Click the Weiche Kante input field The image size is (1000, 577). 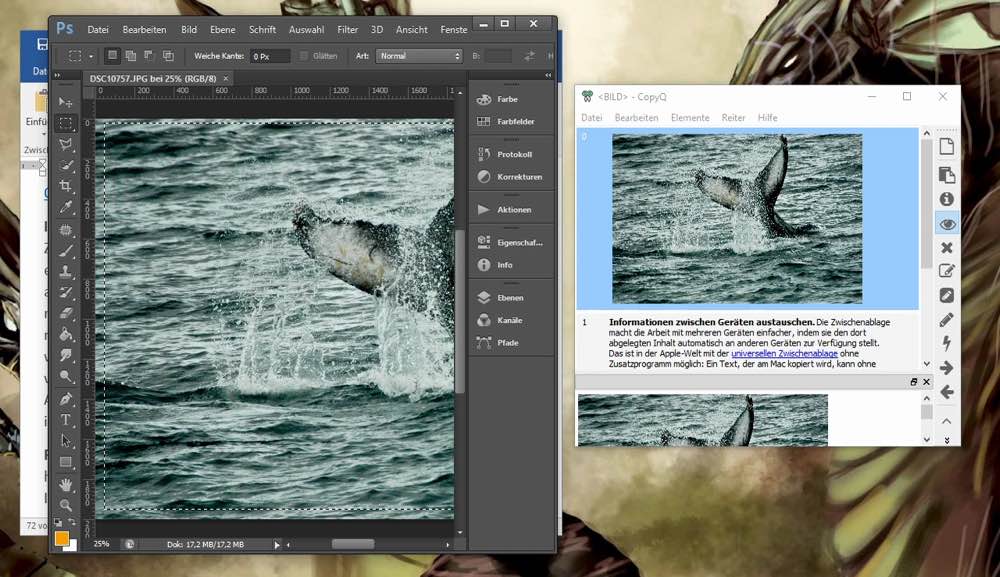(269, 56)
